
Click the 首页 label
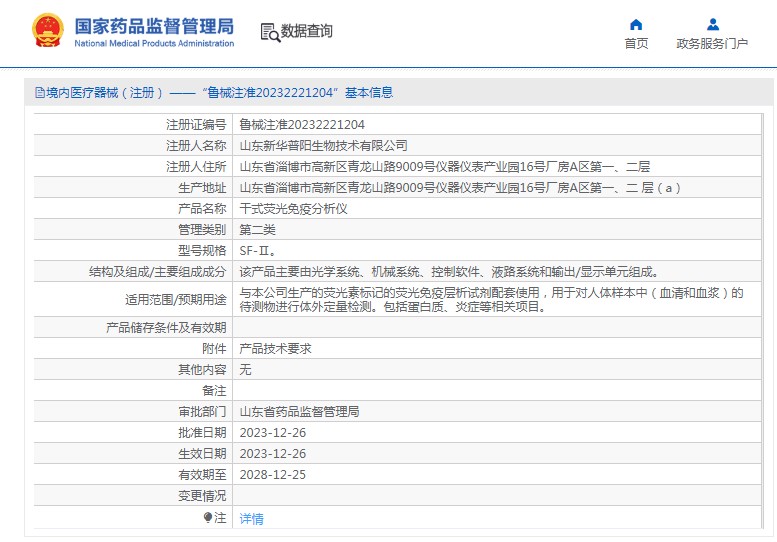pos(636,44)
